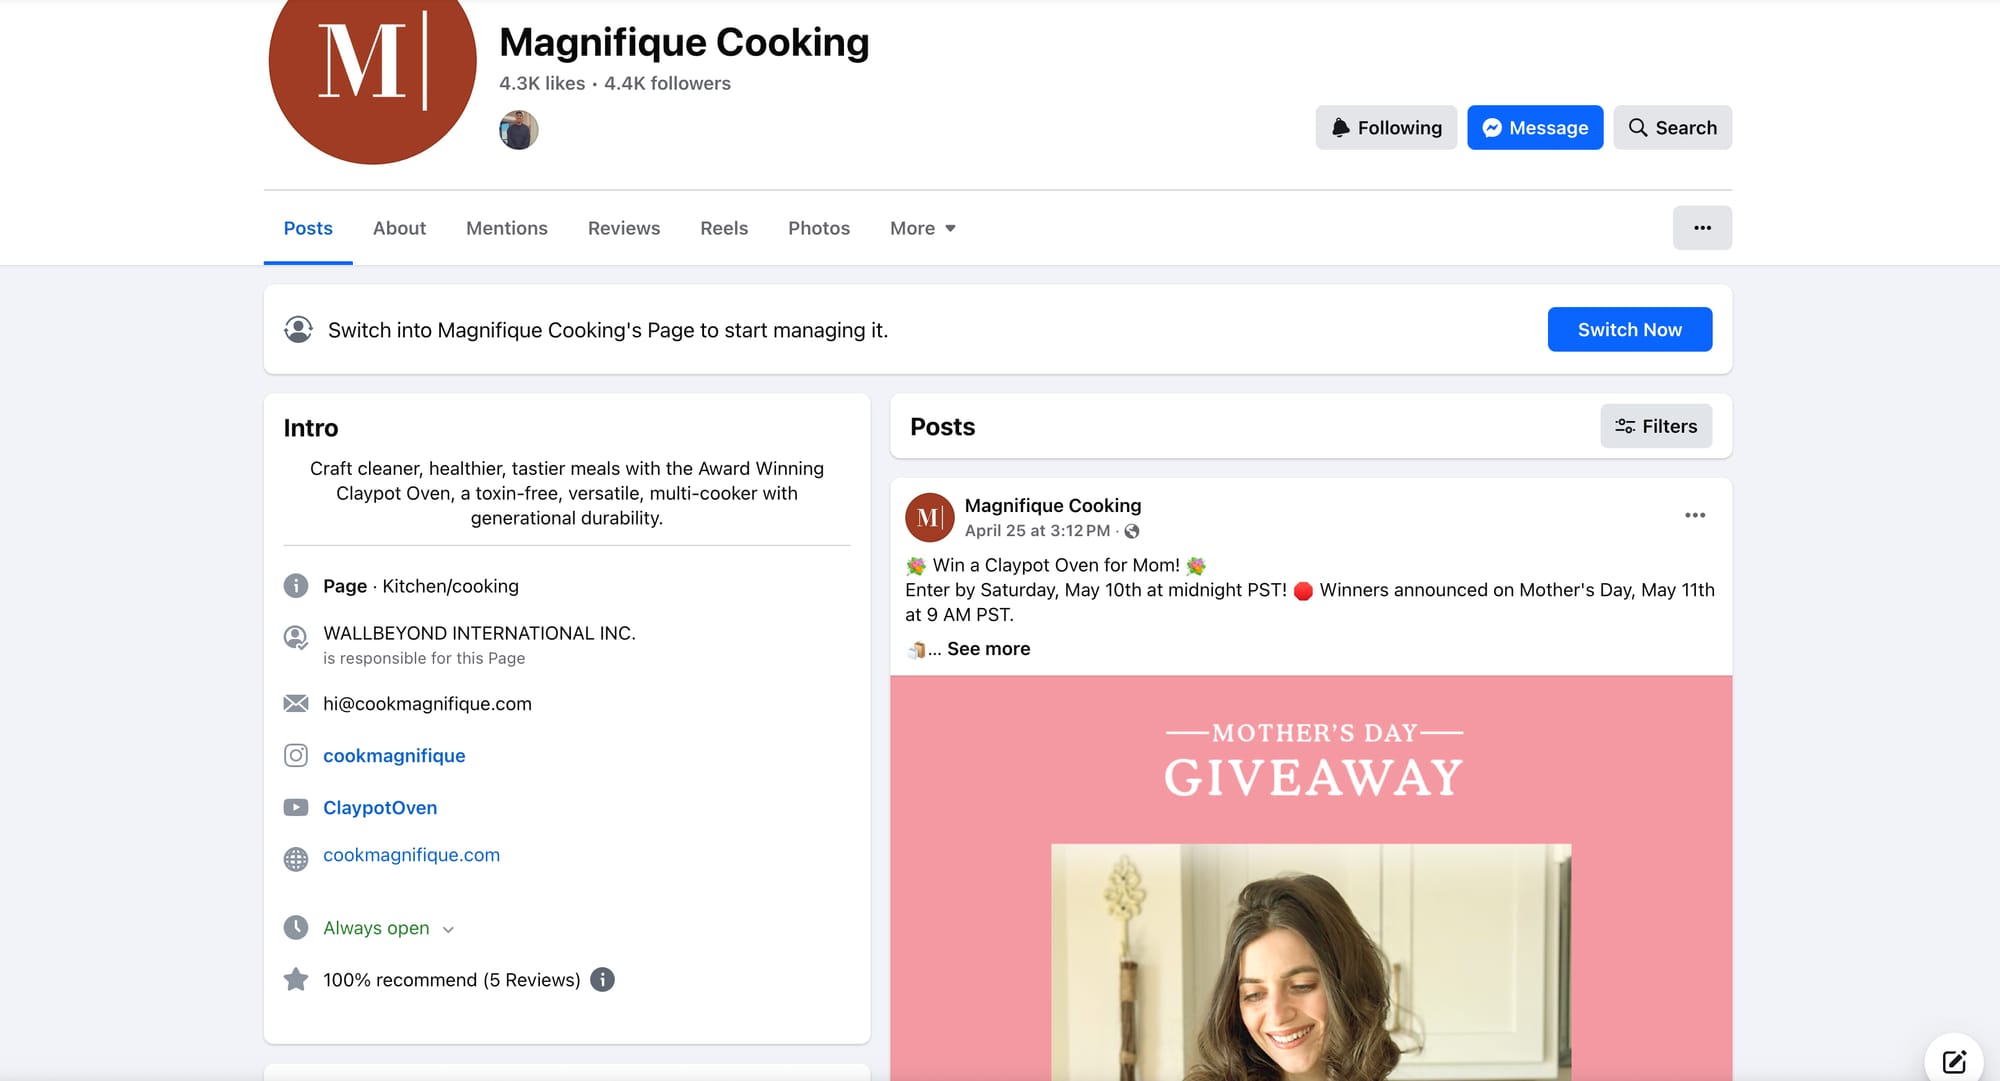Toggle the Following button

click(x=1386, y=128)
